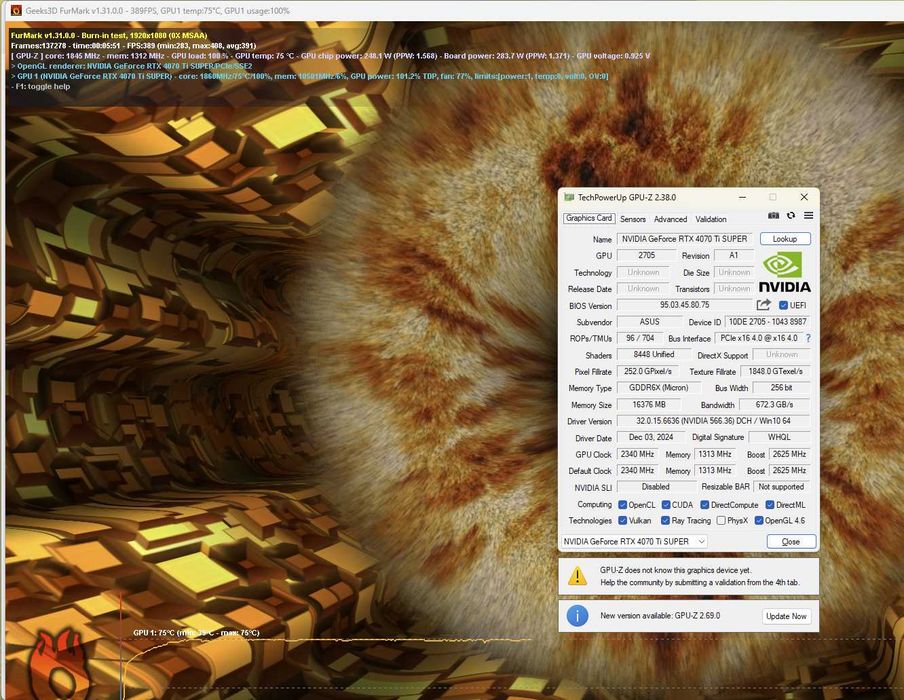Open the GPU selection dropdown
The height and width of the screenshot is (700, 904).
(634, 541)
